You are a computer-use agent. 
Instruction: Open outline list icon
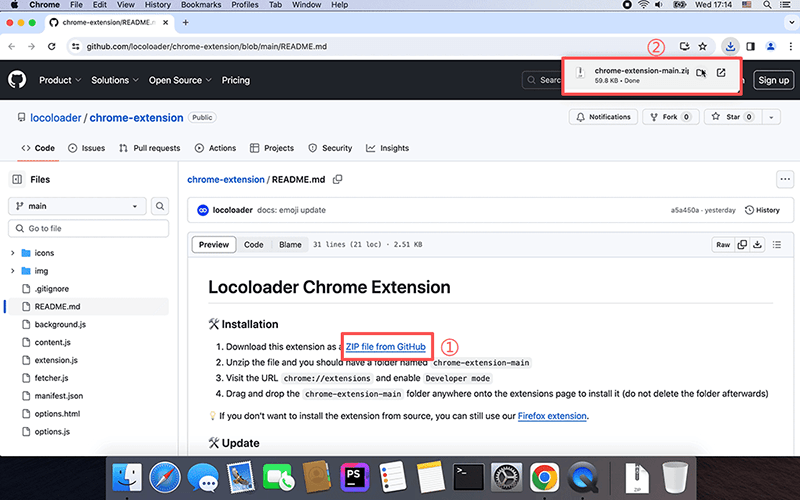click(x=777, y=244)
